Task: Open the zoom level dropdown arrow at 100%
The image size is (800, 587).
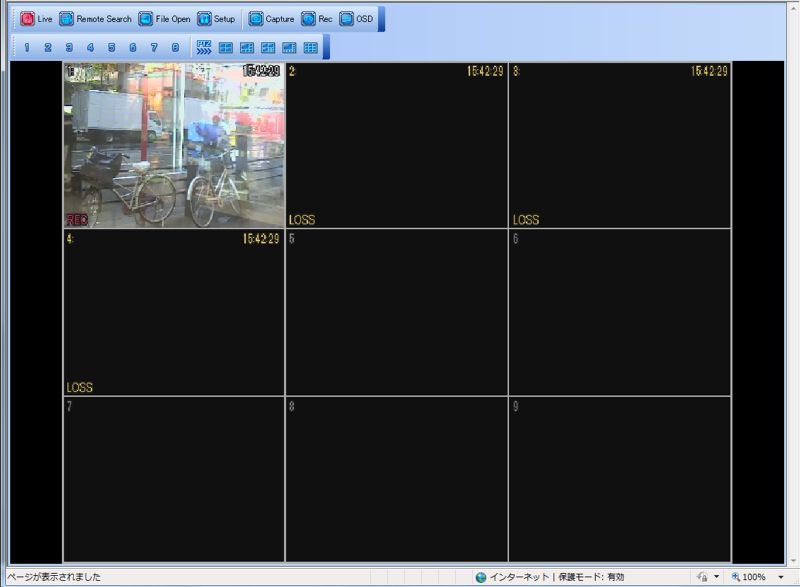Action: coord(781,577)
